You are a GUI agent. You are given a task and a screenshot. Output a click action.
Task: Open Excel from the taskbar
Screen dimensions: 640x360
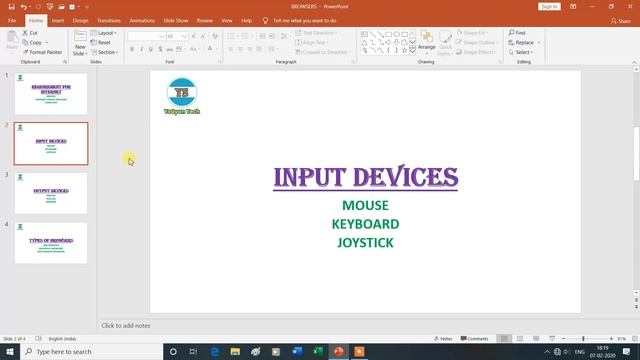318,351
